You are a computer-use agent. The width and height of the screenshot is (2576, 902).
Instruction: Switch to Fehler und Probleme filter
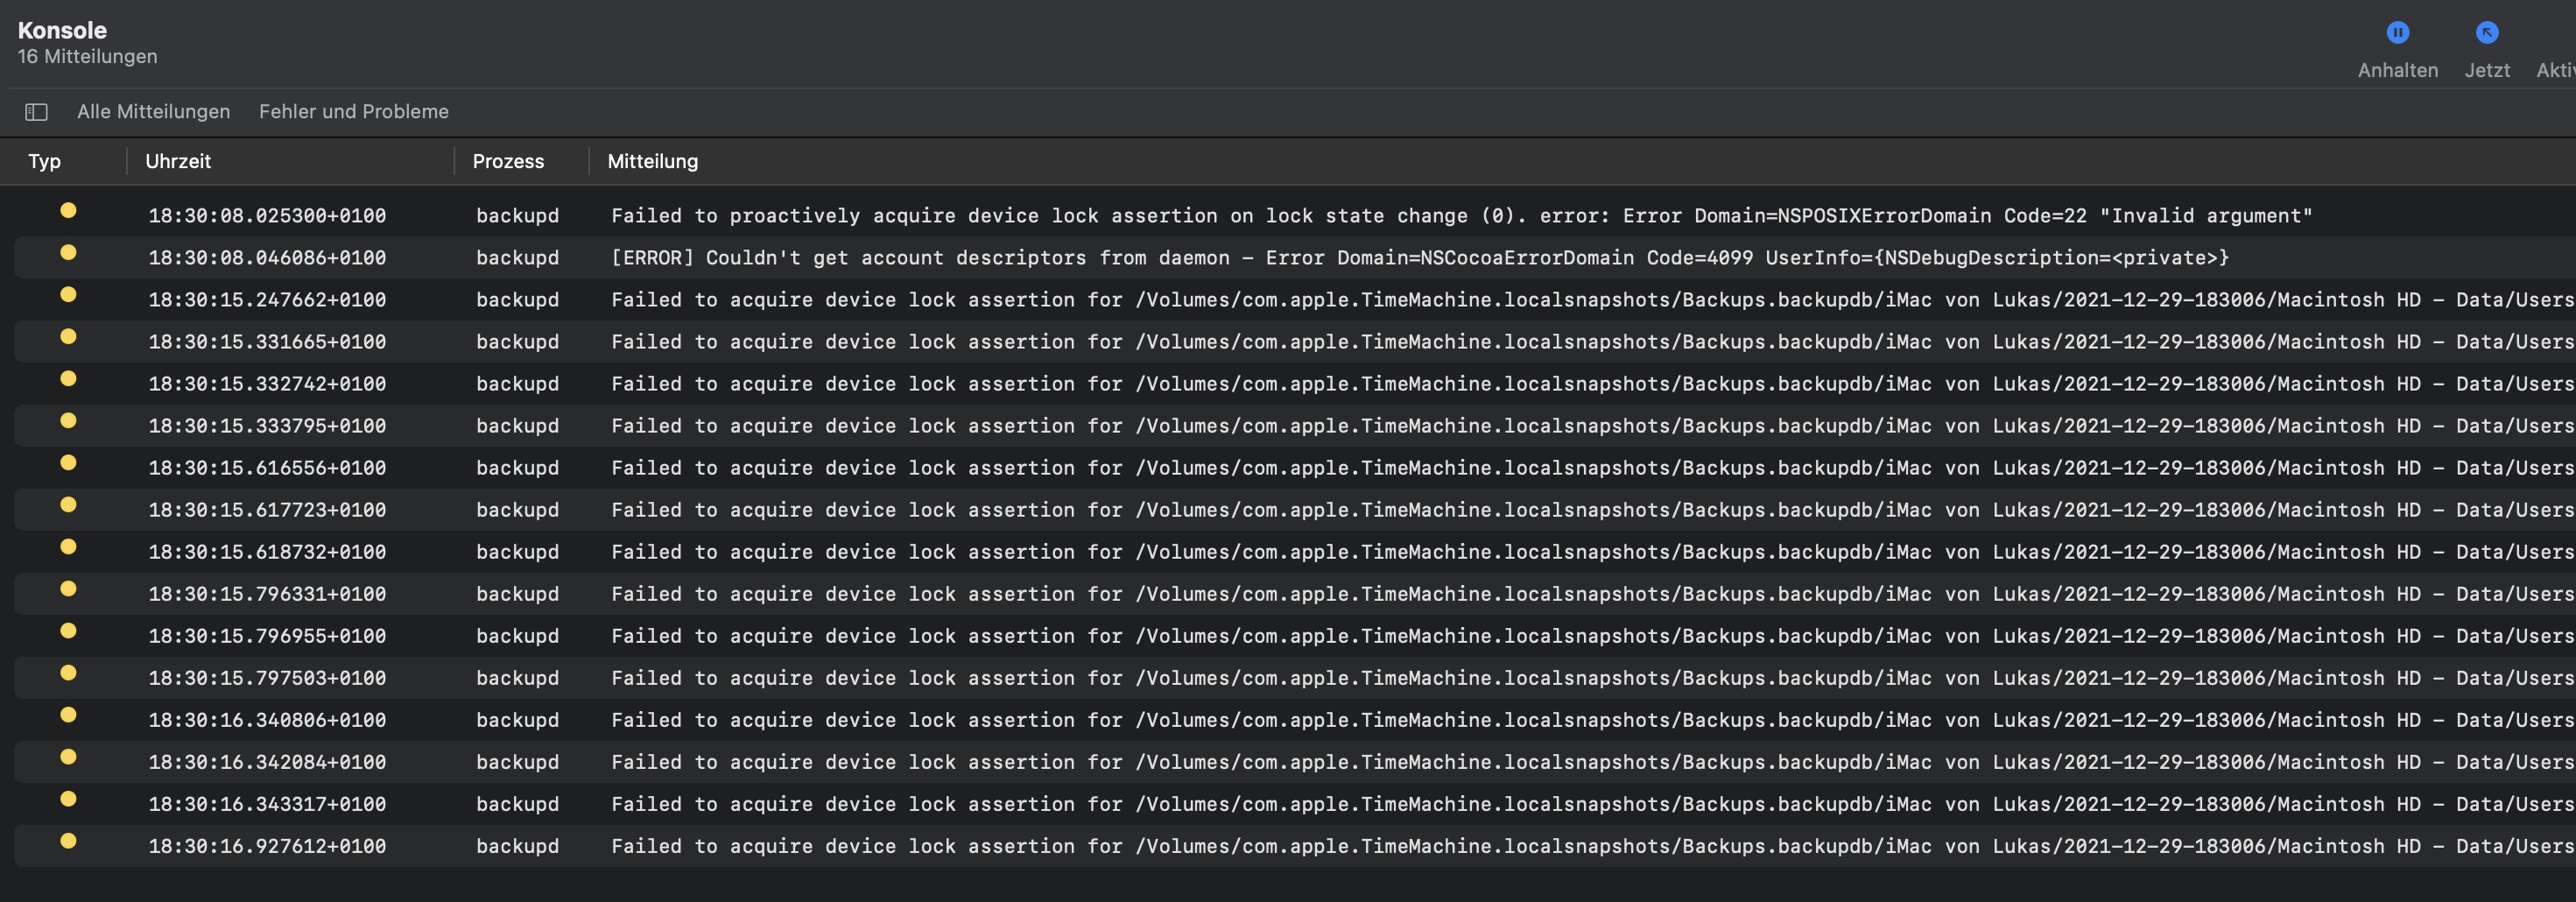coord(353,112)
